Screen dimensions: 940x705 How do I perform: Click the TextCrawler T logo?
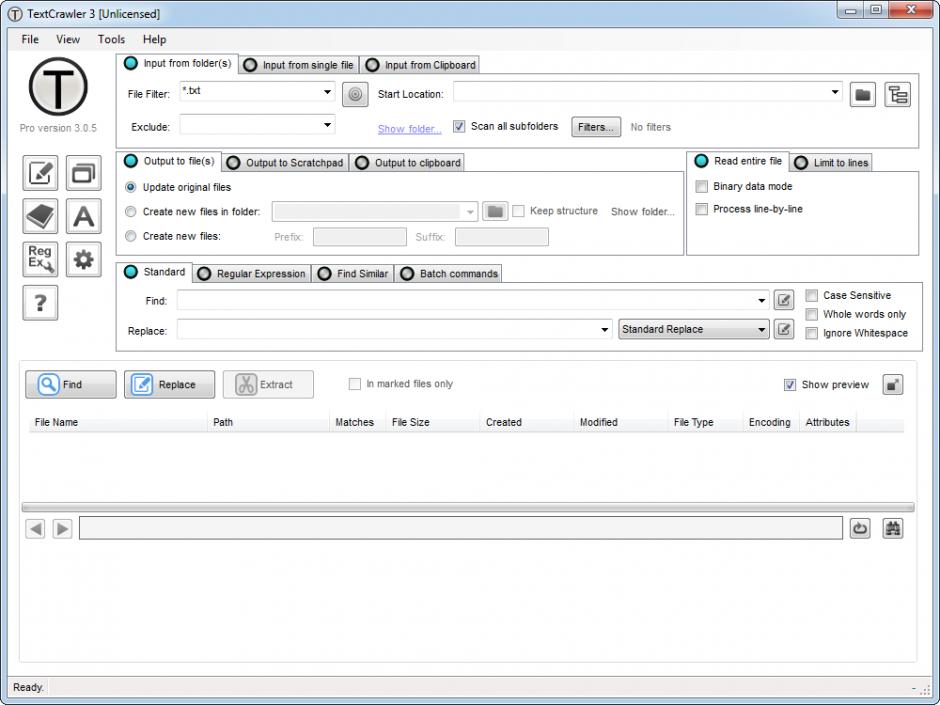click(58, 86)
